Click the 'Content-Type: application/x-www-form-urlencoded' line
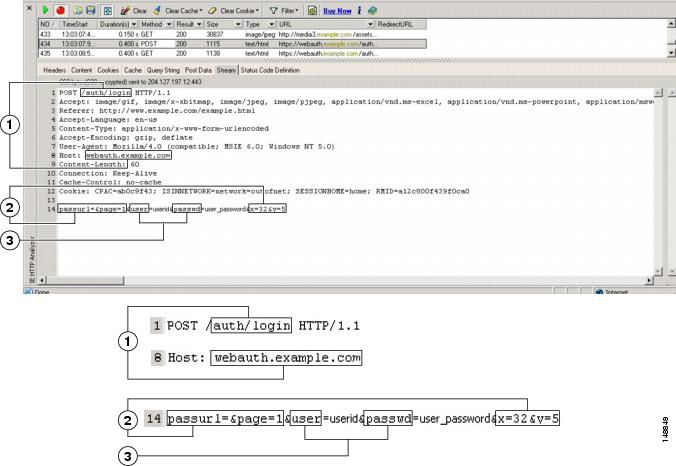 coord(164,129)
